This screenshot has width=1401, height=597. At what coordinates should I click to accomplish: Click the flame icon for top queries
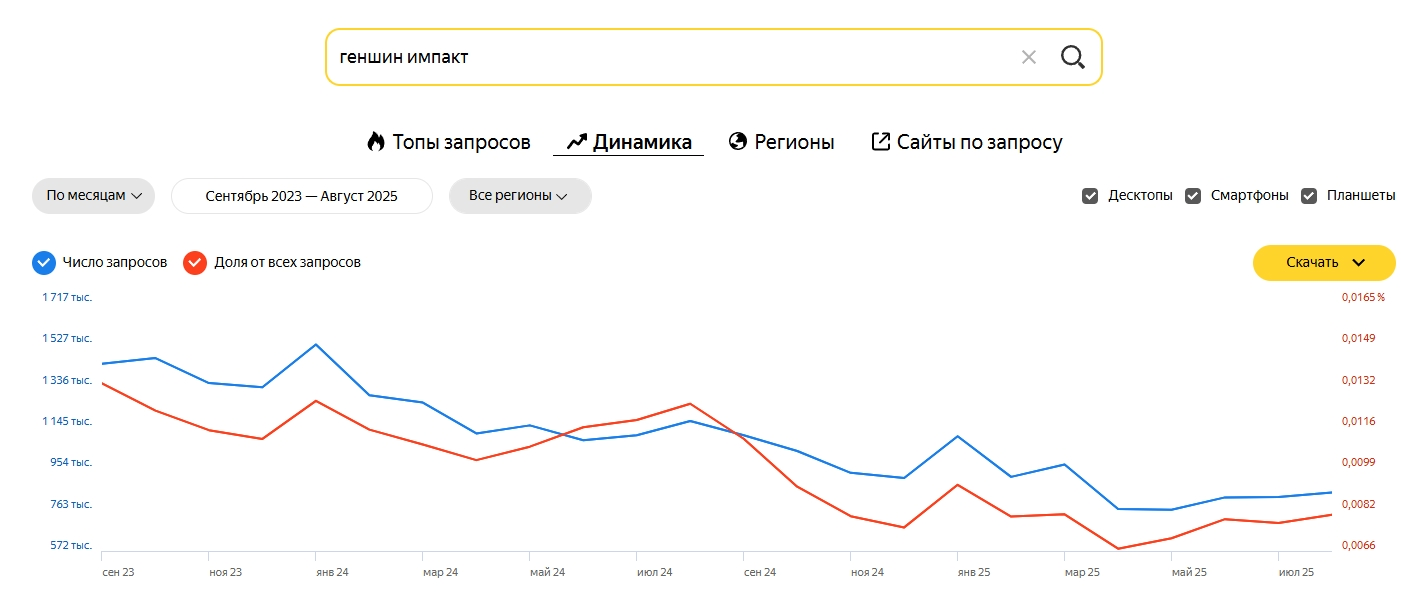coord(376,142)
